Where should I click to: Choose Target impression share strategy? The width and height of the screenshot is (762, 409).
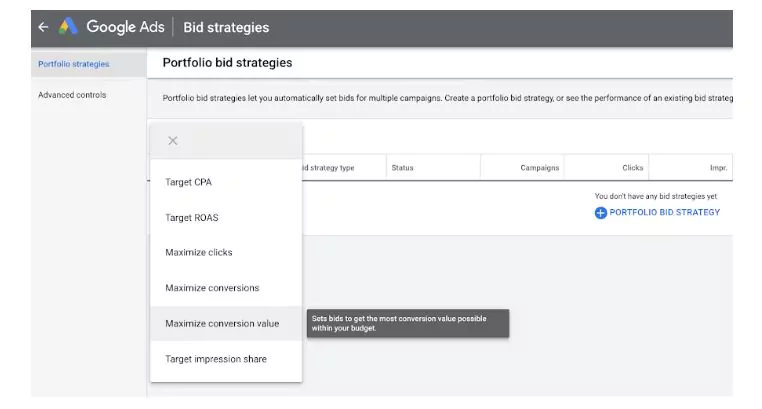tap(215, 359)
